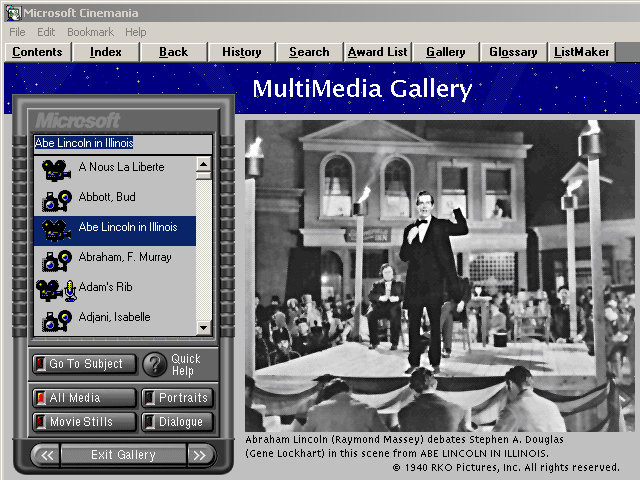Screen dimensions: 640x480
Task: Open the Help menu
Action: coord(136,32)
